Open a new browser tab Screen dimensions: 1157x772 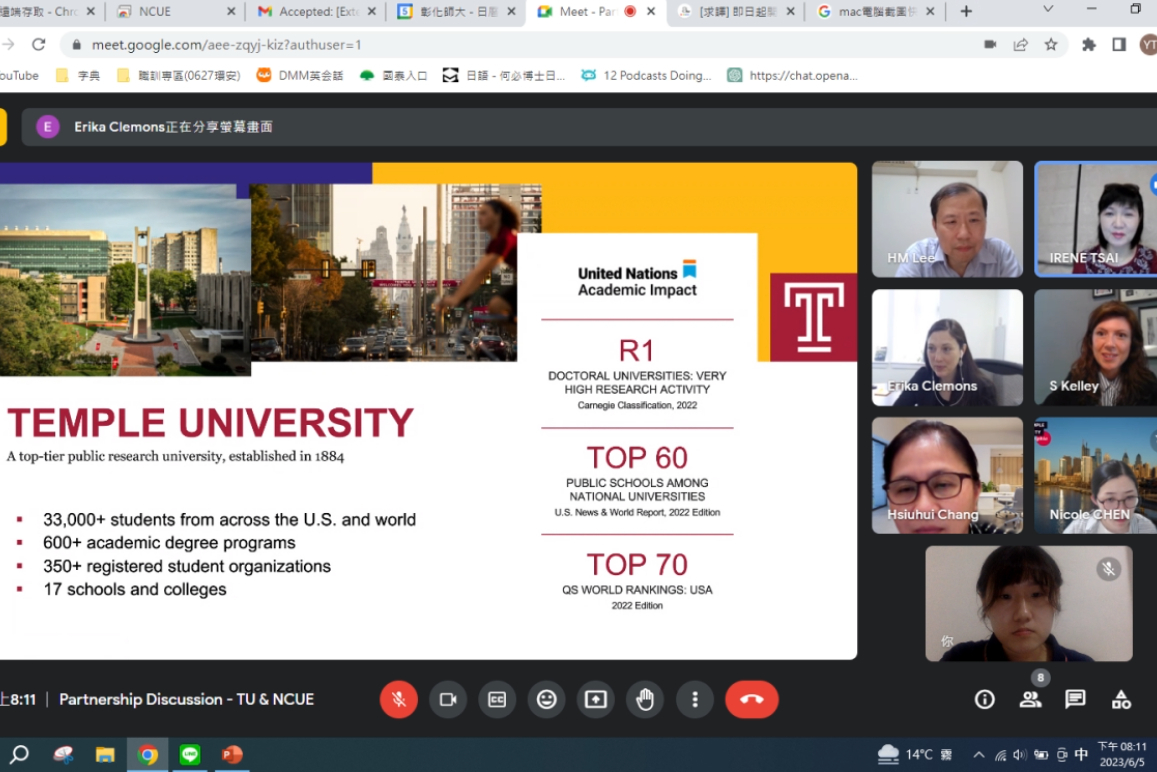tap(966, 11)
